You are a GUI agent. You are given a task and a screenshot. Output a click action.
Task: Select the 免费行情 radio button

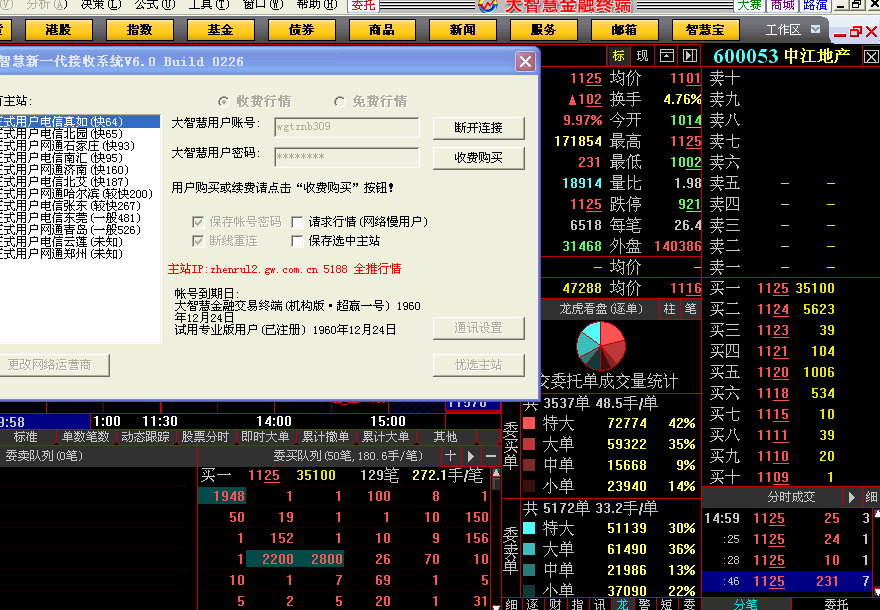339,102
